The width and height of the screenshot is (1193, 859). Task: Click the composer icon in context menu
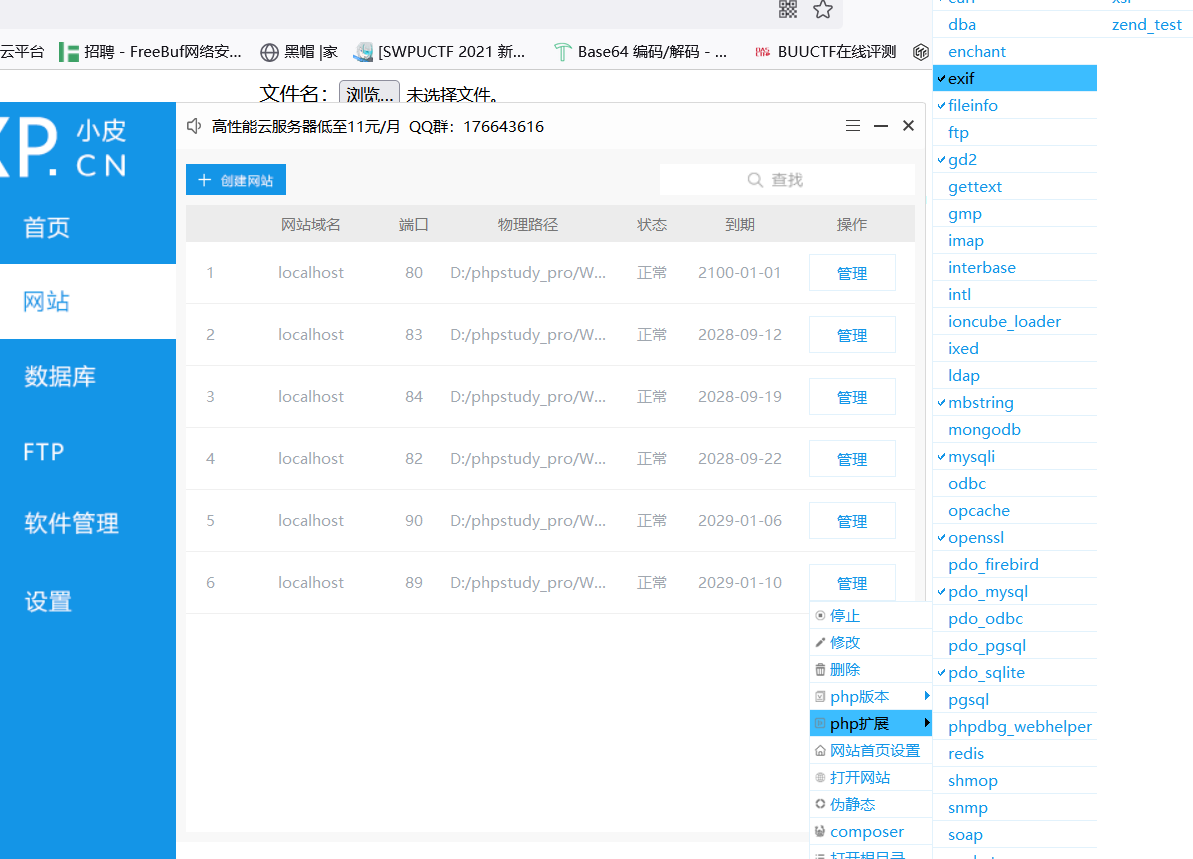click(820, 832)
